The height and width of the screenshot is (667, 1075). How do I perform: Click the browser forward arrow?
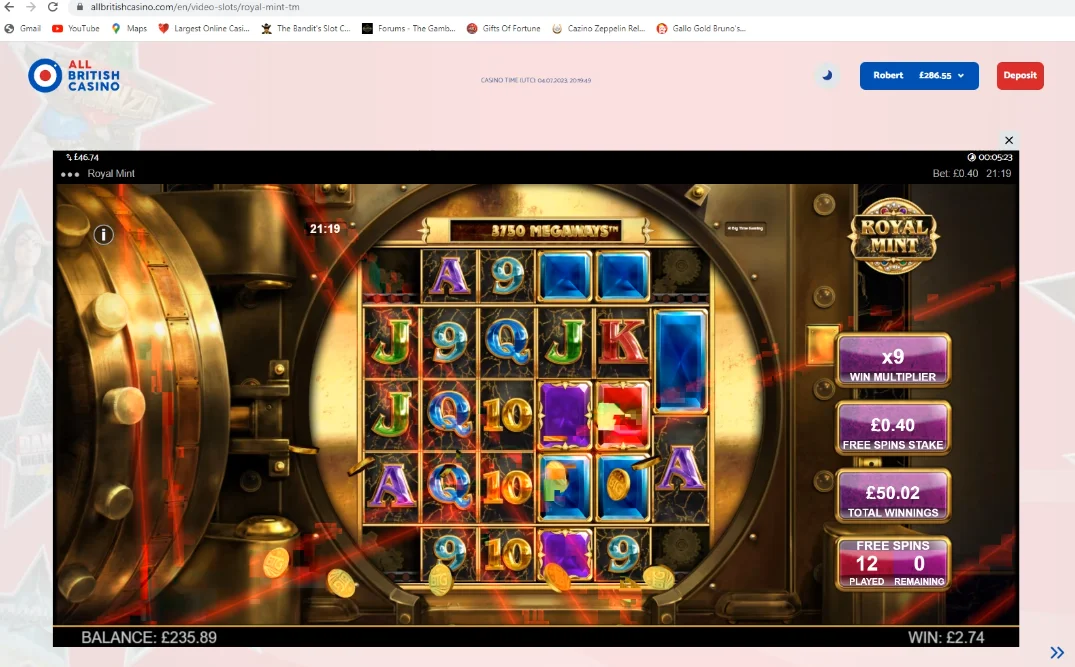(31, 7)
